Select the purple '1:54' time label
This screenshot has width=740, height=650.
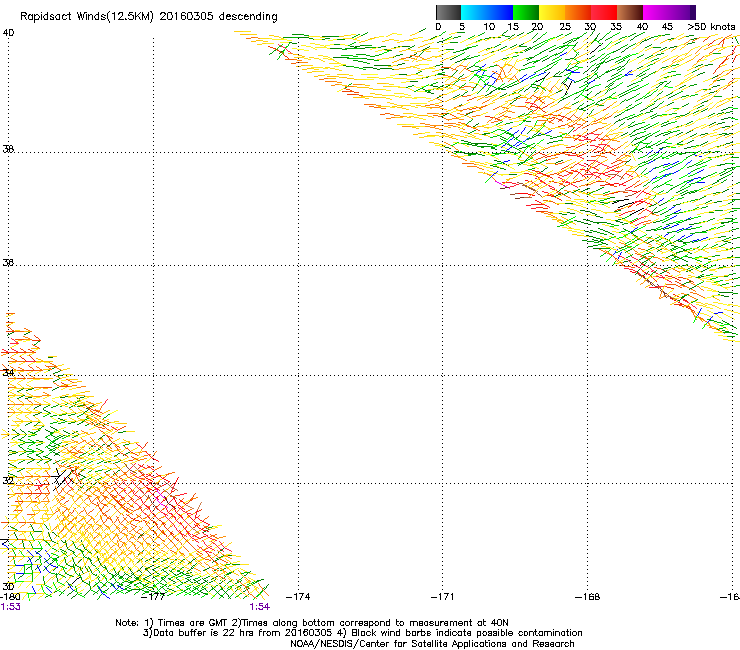click(x=260, y=607)
